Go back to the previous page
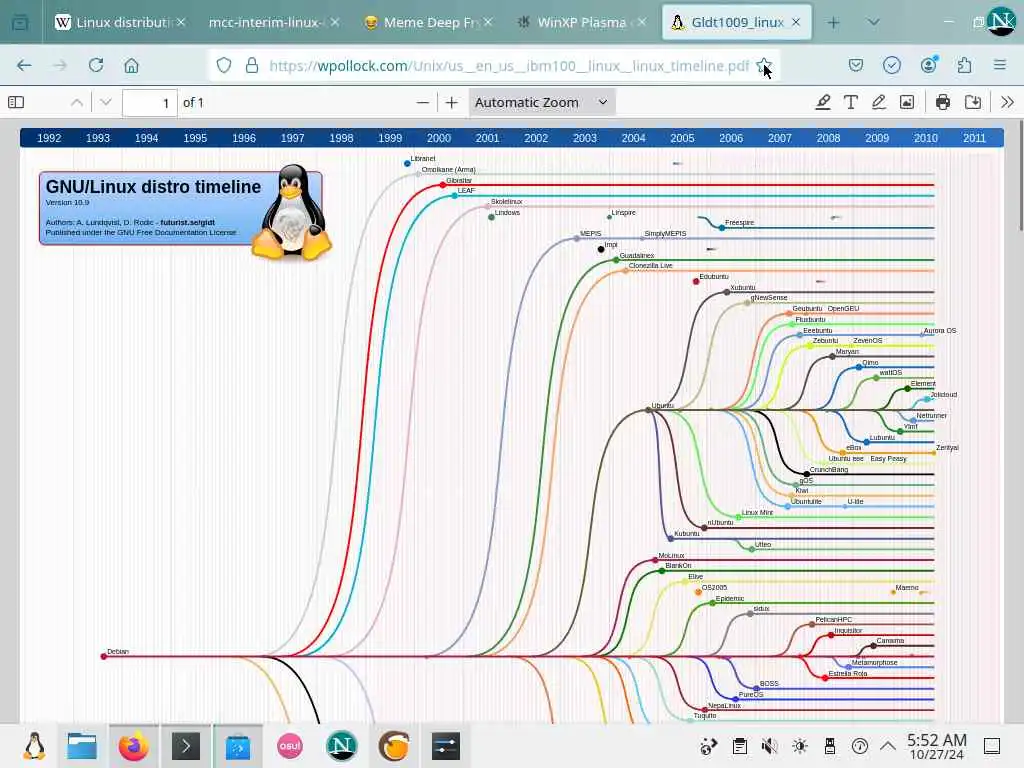 (24, 65)
